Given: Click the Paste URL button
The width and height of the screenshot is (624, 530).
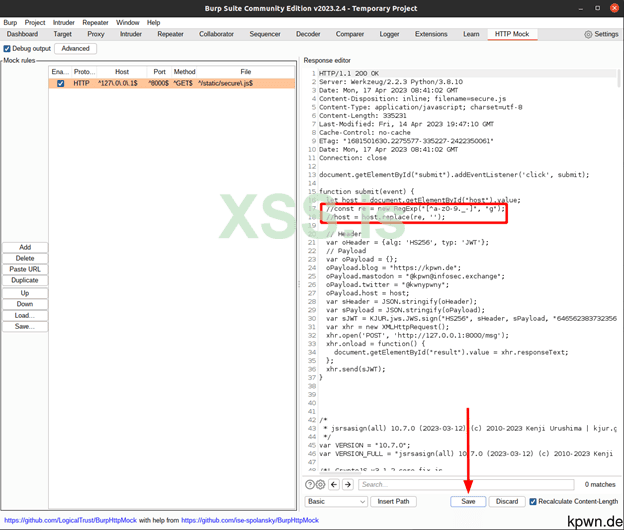Looking at the screenshot, I should pos(25,269).
